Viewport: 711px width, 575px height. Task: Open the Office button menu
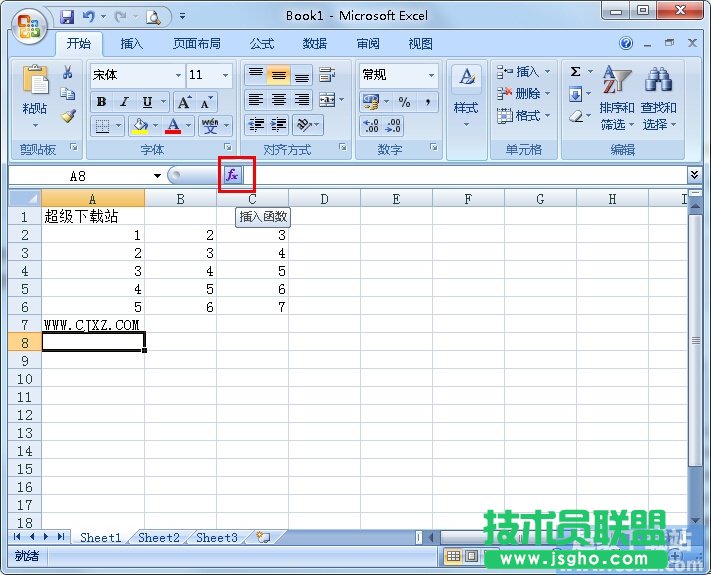click(x=29, y=26)
